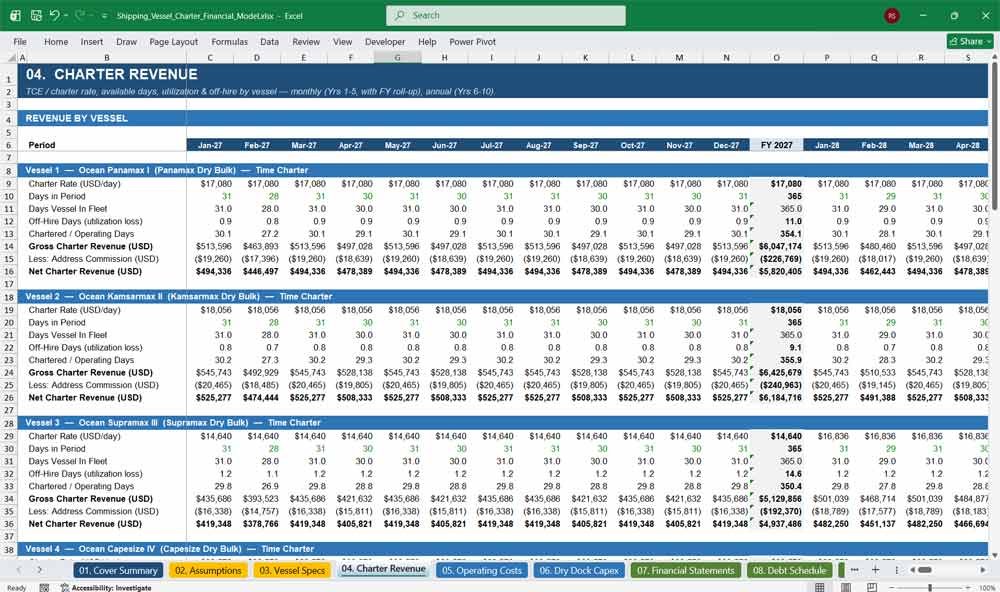The image size is (1000, 592).
Task: Select Vessel 3 Ocean Supramax III header row
Action: (x=503, y=422)
